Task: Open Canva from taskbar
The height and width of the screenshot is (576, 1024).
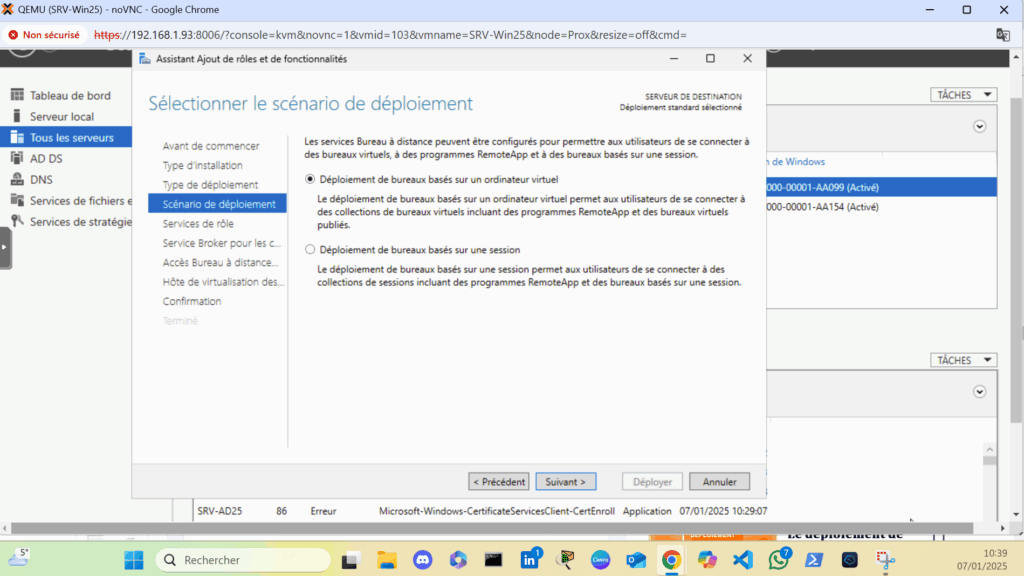Action: coord(600,560)
